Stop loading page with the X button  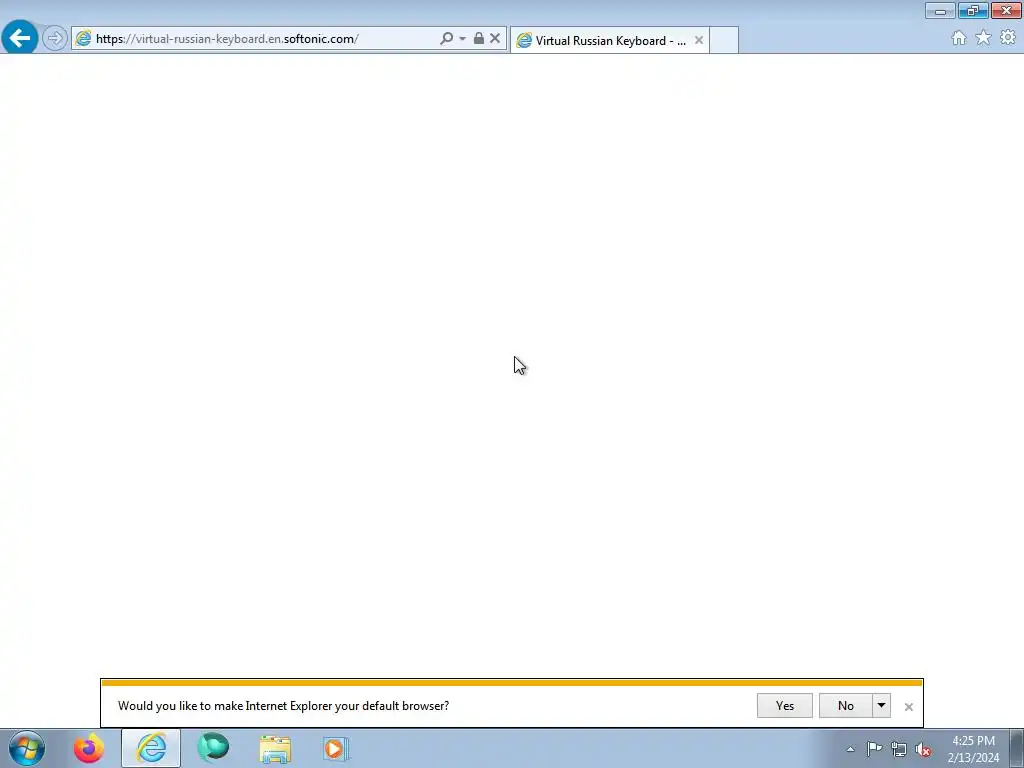(x=495, y=38)
